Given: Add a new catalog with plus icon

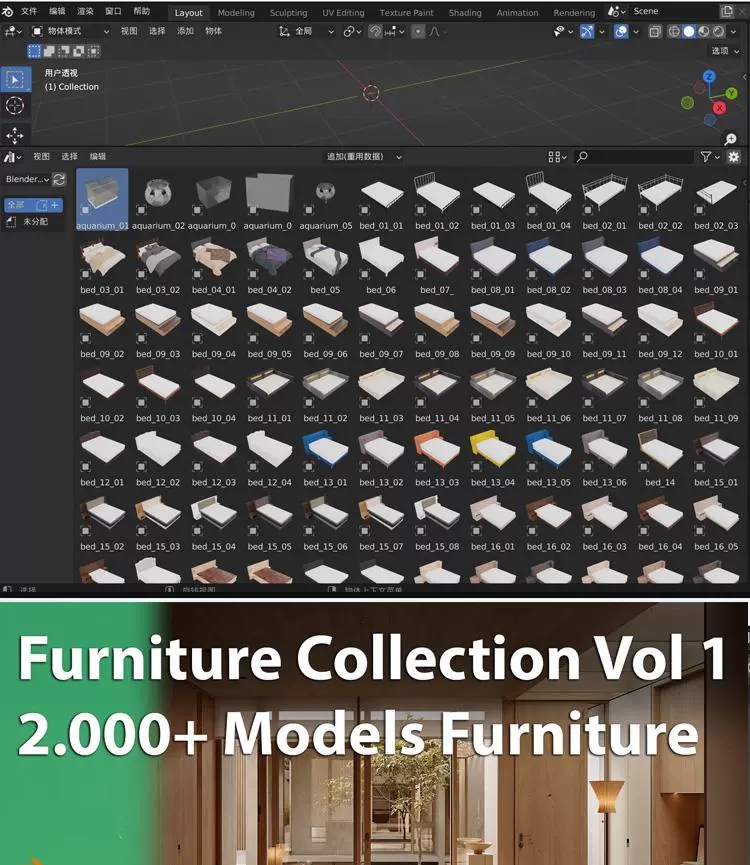Looking at the screenshot, I should click(55, 205).
